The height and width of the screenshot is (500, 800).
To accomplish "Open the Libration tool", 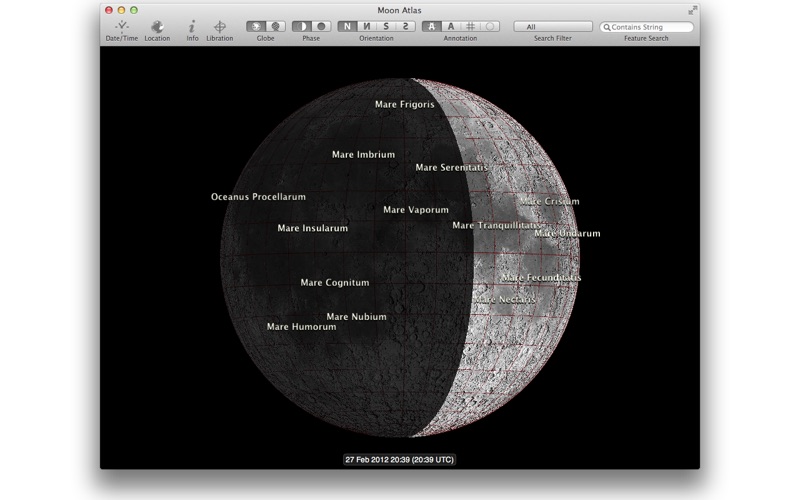I will pyautogui.click(x=219, y=31).
